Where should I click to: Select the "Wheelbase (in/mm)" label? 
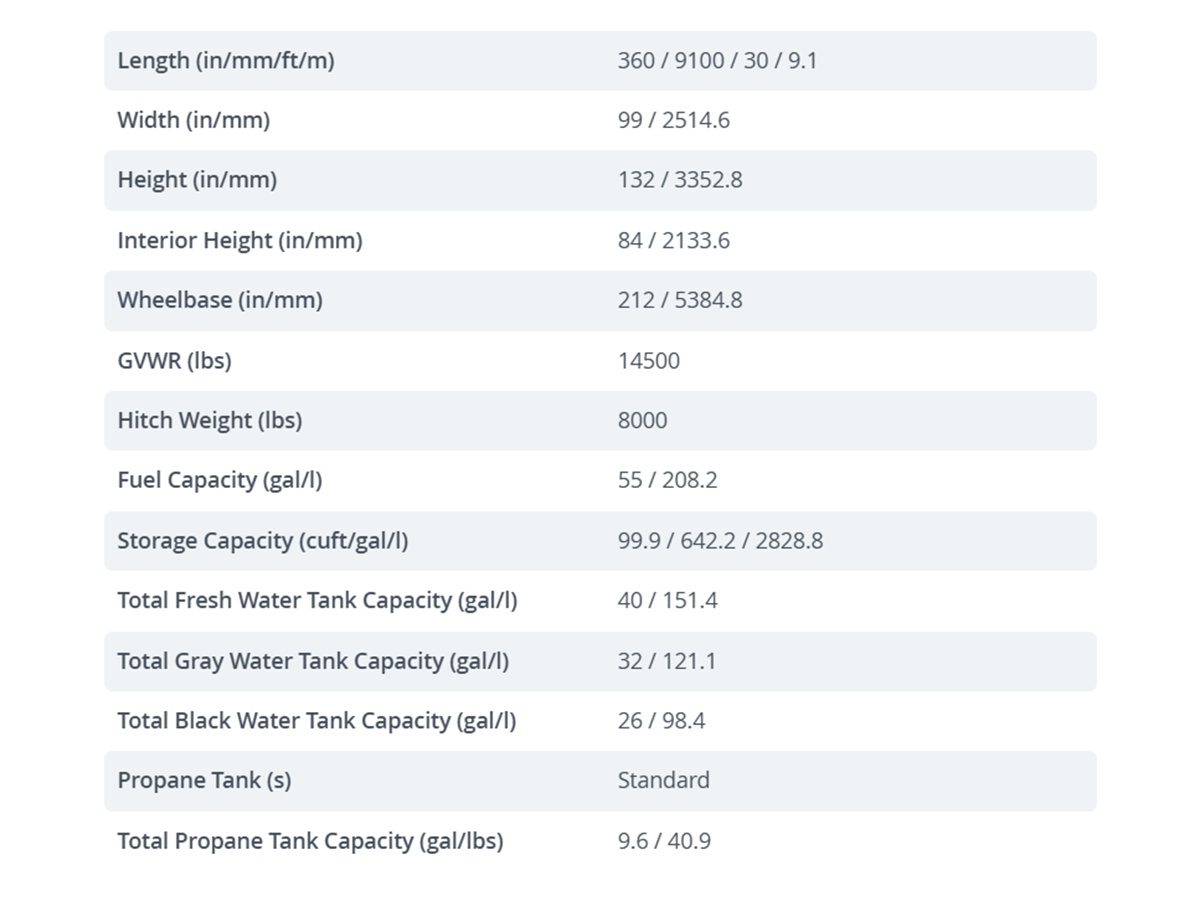click(x=220, y=301)
